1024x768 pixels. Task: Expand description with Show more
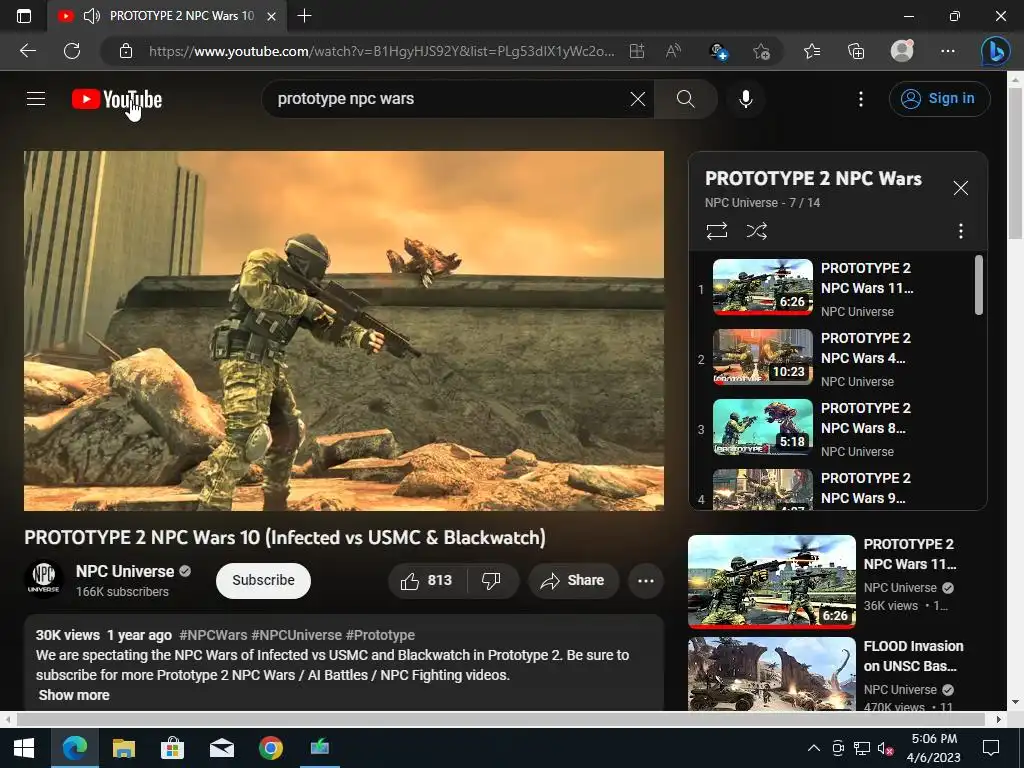tap(74, 695)
